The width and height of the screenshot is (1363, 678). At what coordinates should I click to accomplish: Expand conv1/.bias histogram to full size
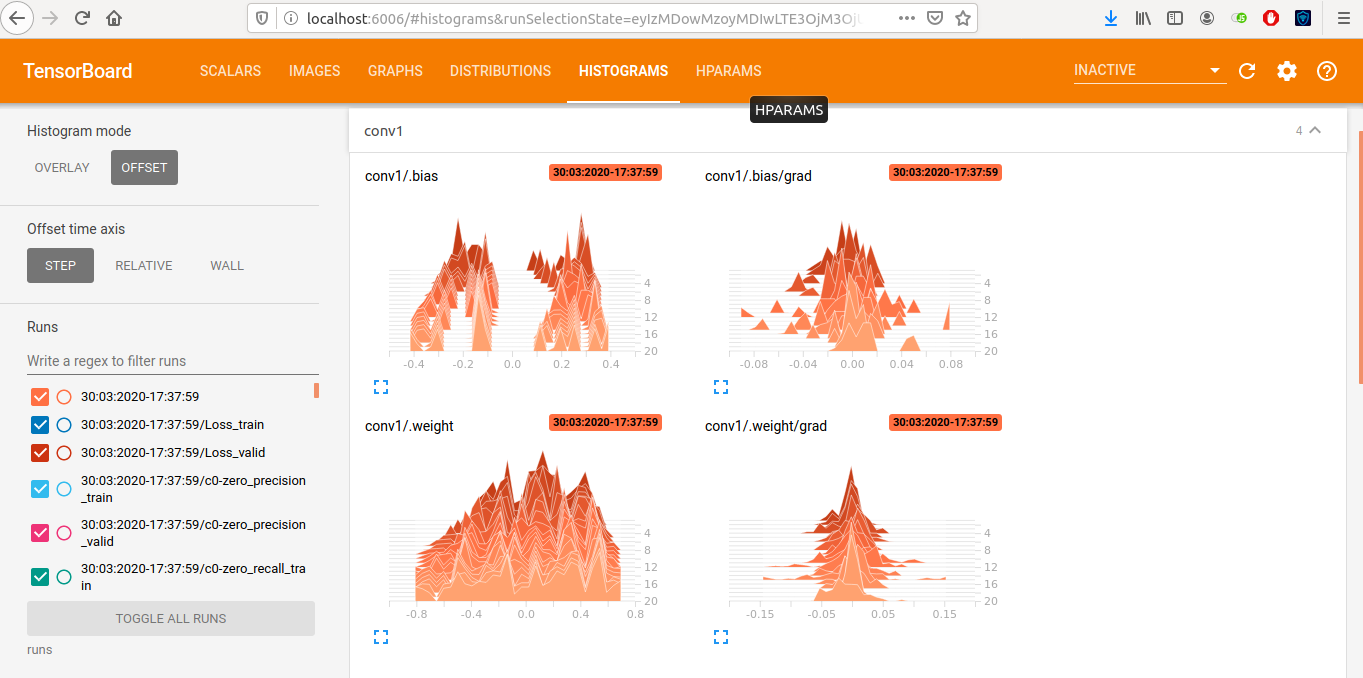click(381, 386)
